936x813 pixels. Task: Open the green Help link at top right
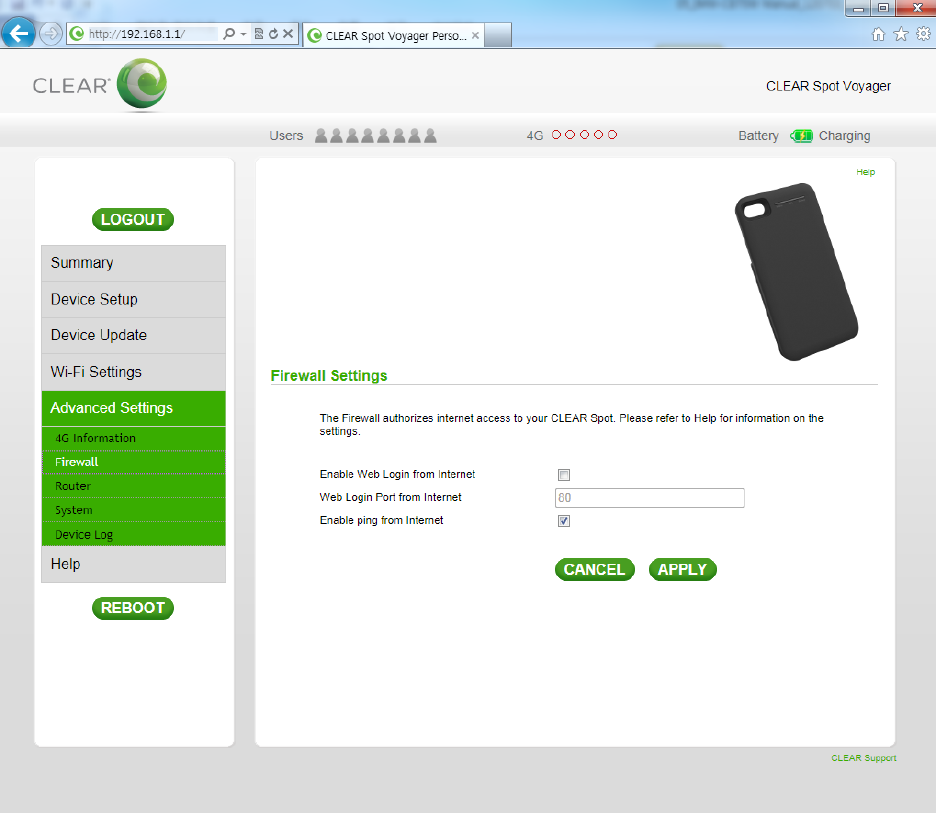866,172
